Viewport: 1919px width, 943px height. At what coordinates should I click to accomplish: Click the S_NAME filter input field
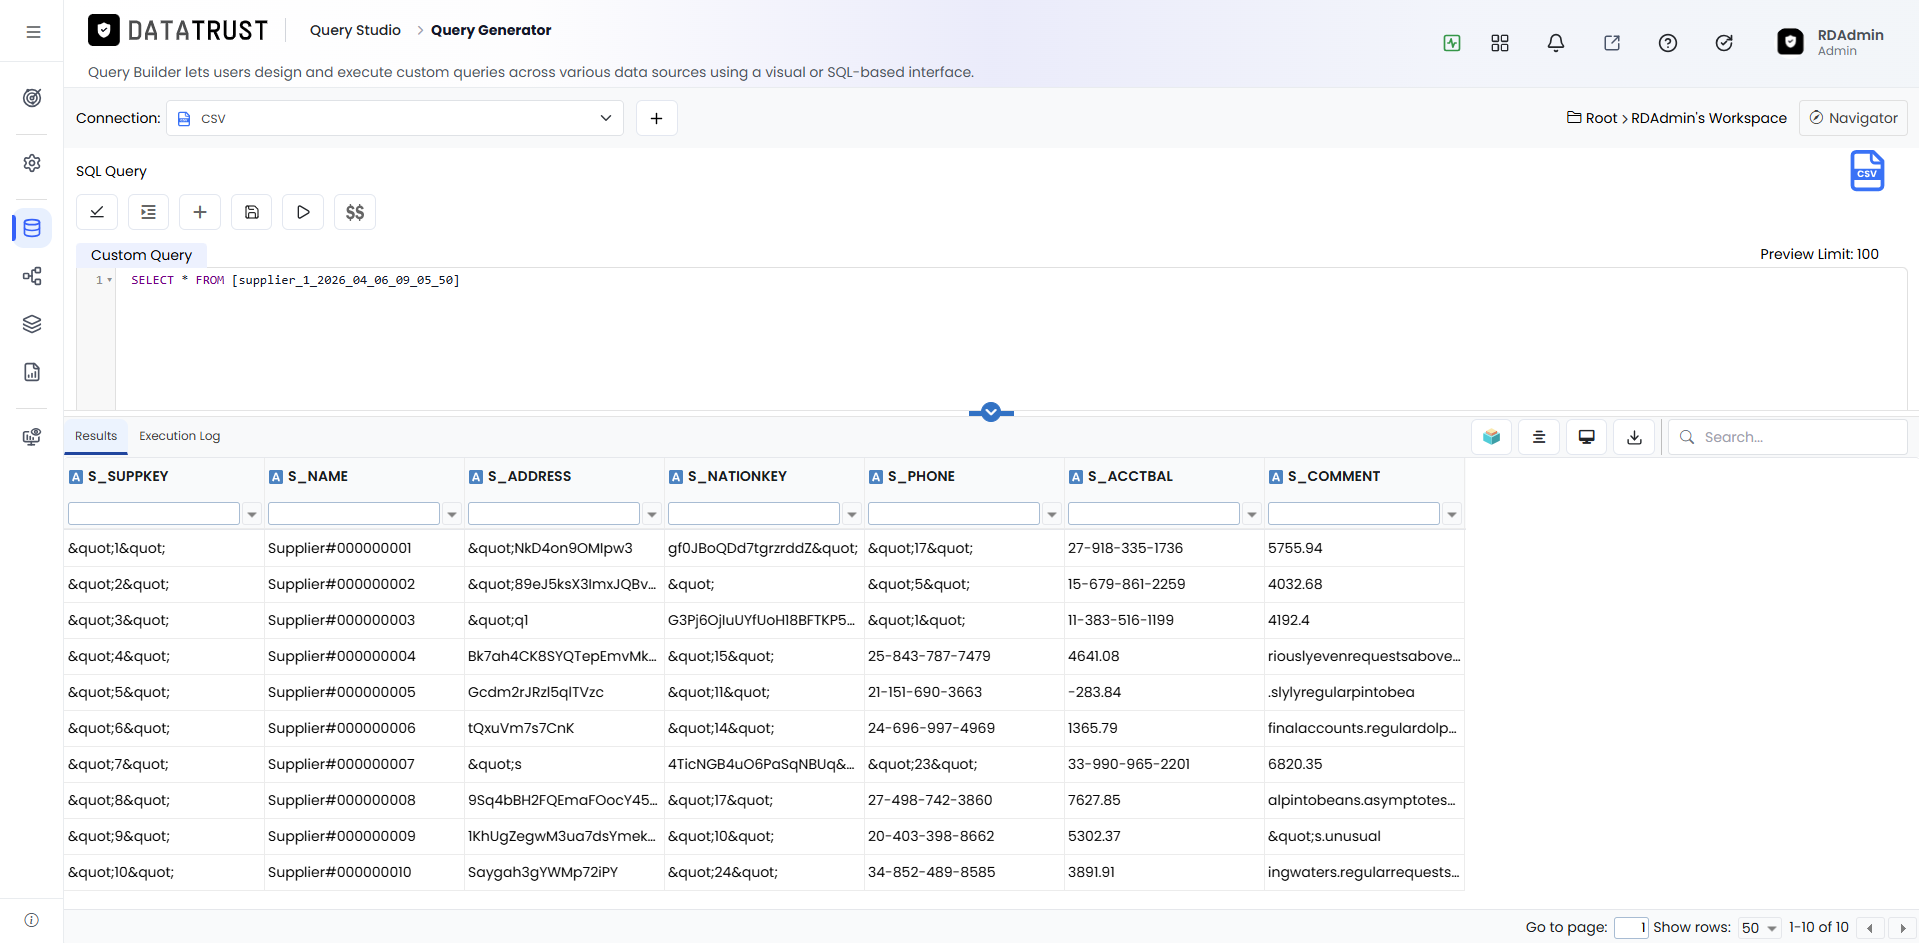[x=354, y=514]
